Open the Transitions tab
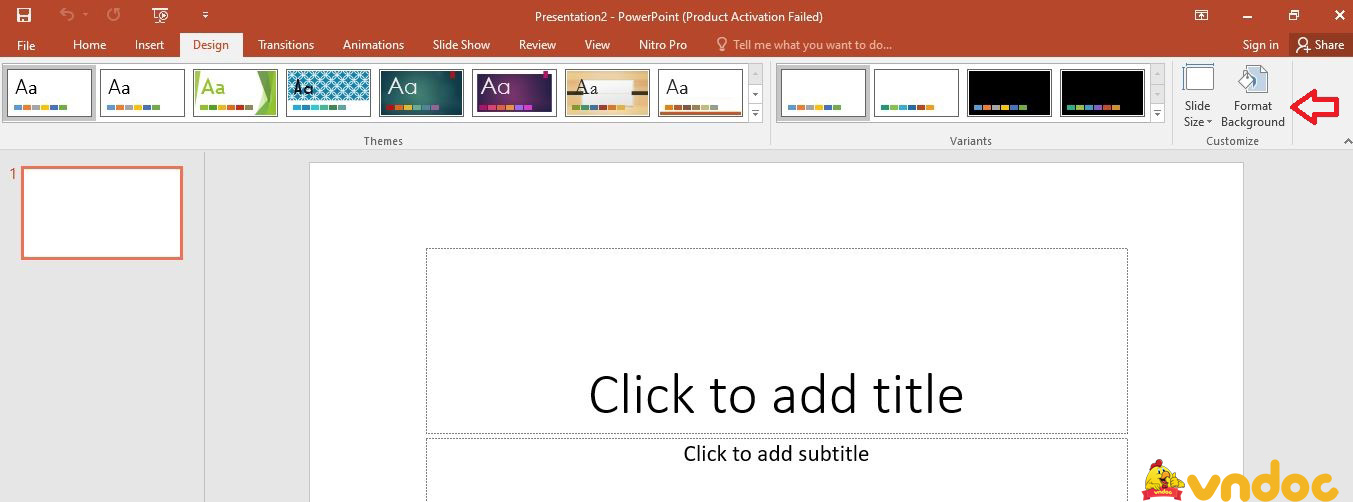This screenshot has width=1353, height=502. (x=286, y=44)
